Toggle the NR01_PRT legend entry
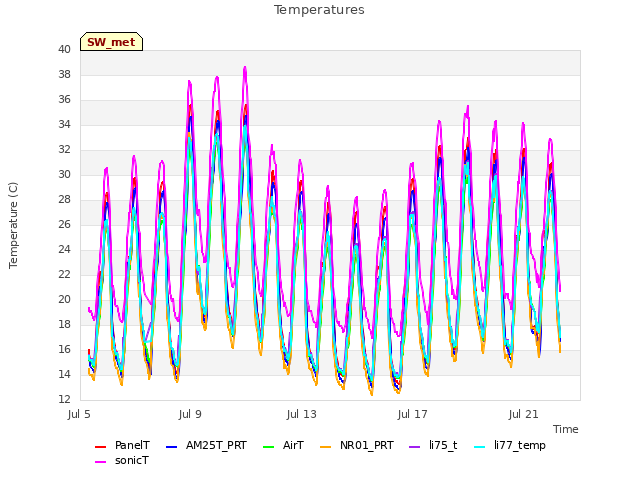The width and height of the screenshot is (640, 480). click(357, 445)
